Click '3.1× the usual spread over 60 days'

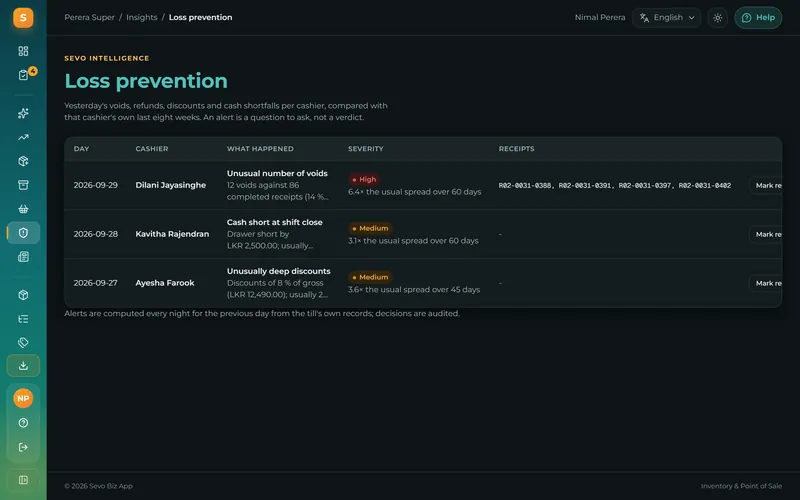pyautogui.click(x=413, y=241)
